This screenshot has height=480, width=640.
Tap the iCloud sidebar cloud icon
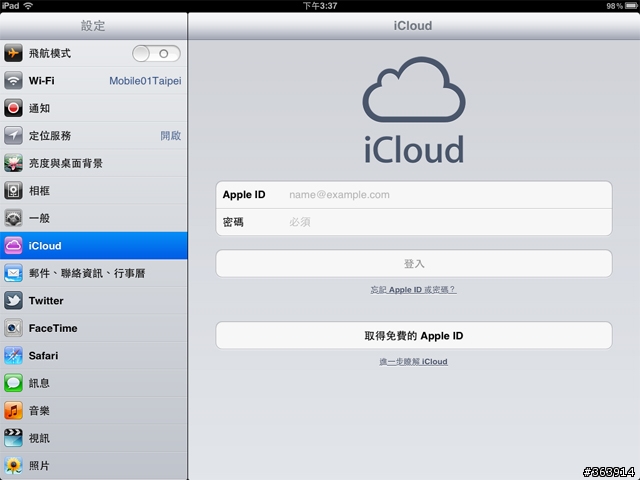13,245
